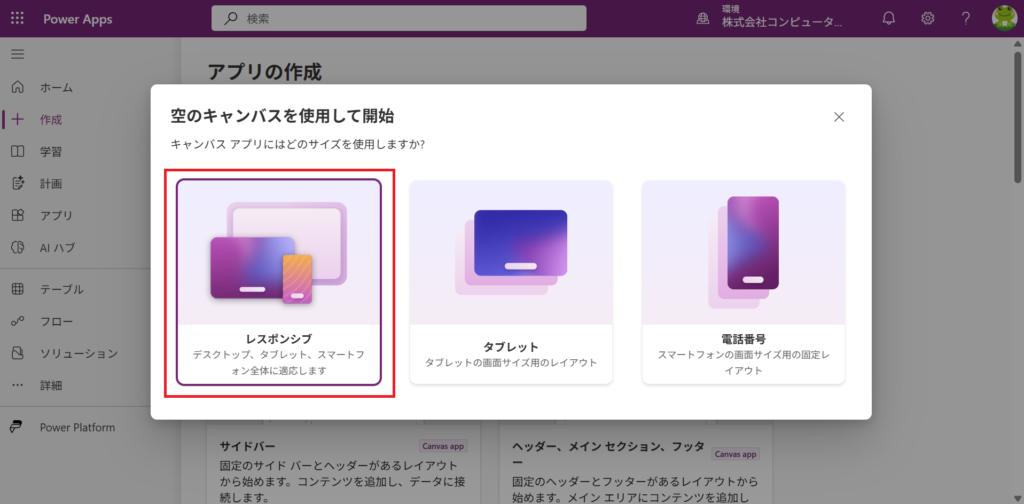Screen dimensions: 1024x504
Task: Click the 学習 book icon
Action: [18, 151]
